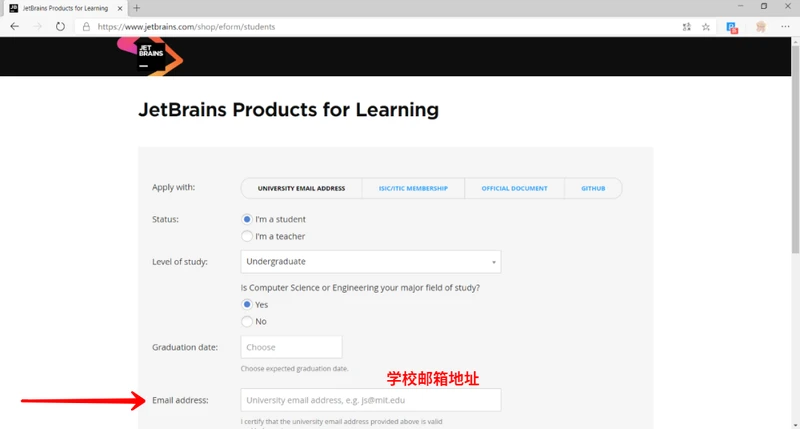
Task: Select the I'm a student radio button
Action: [x=247, y=219]
